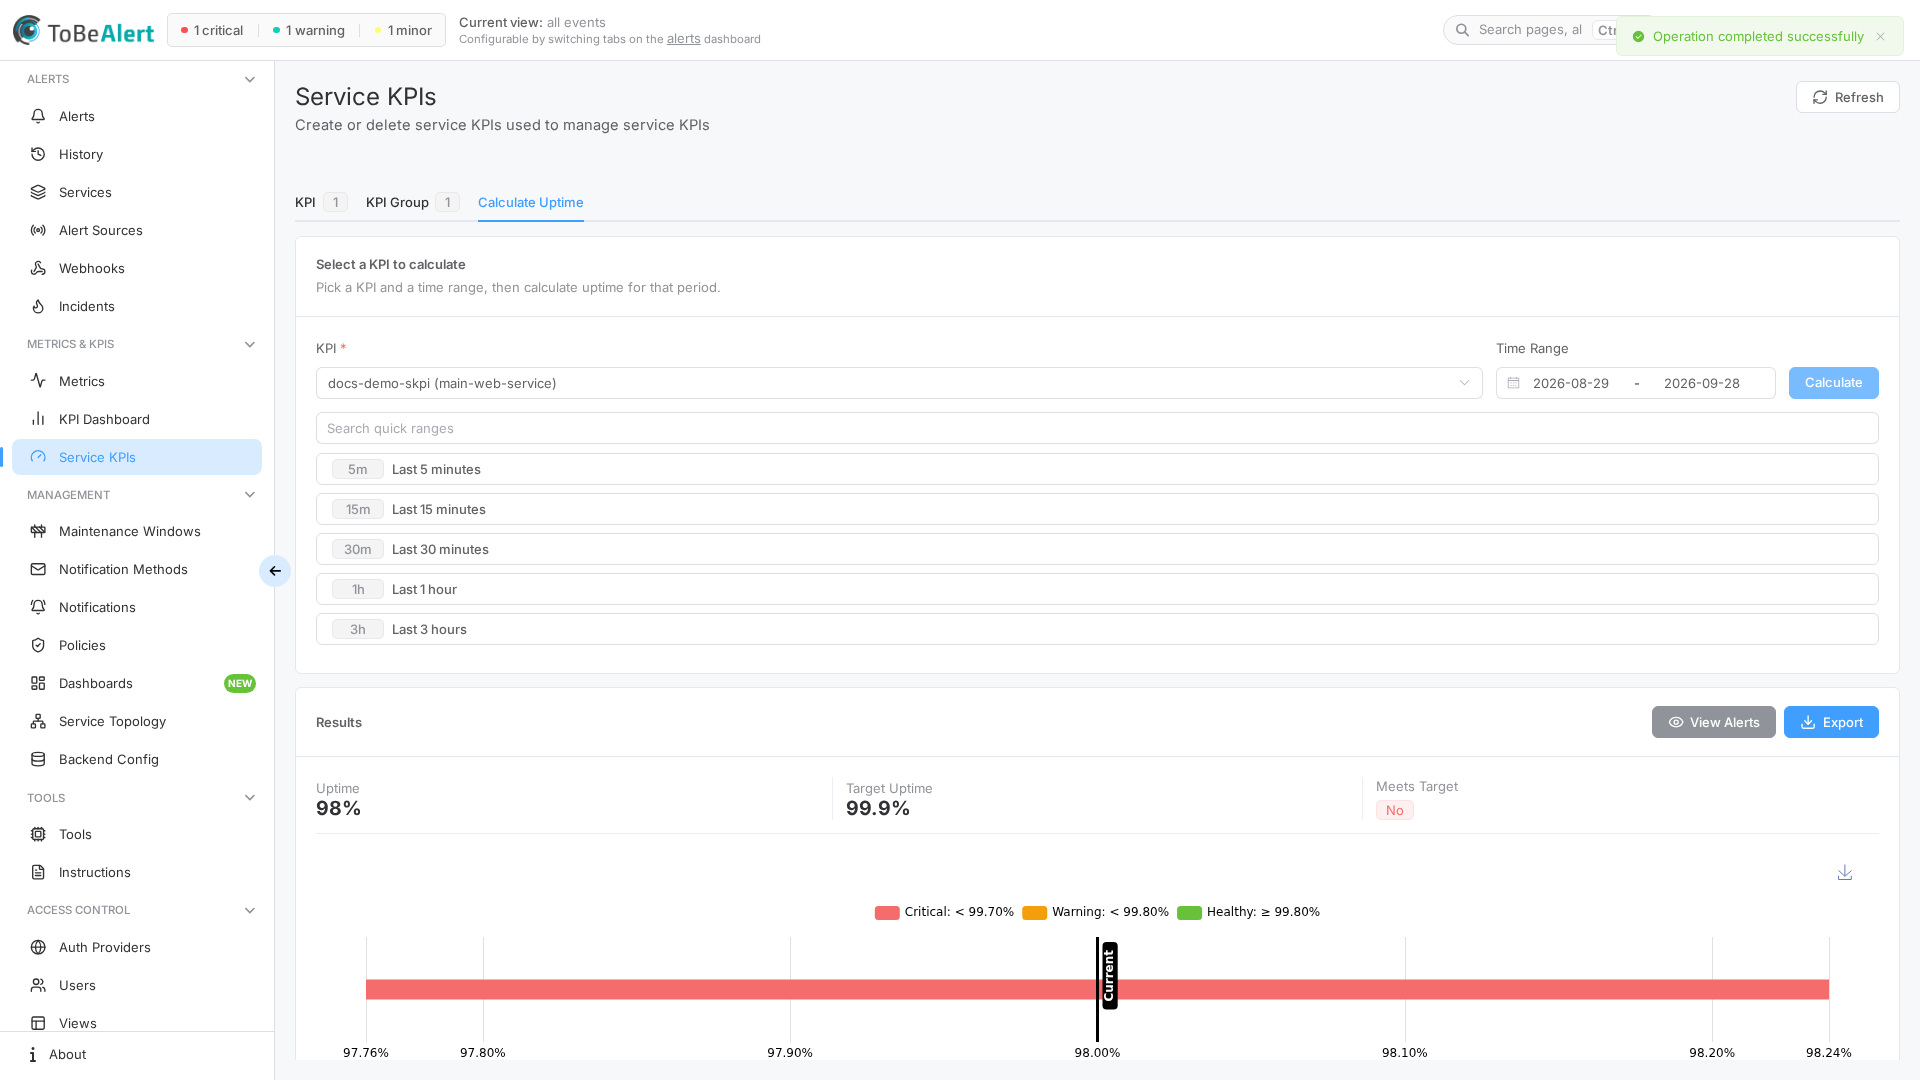This screenshot has height=1080, width=1920.
Task: Choose Last 1 hour quick range
Action: [1097, 589]
